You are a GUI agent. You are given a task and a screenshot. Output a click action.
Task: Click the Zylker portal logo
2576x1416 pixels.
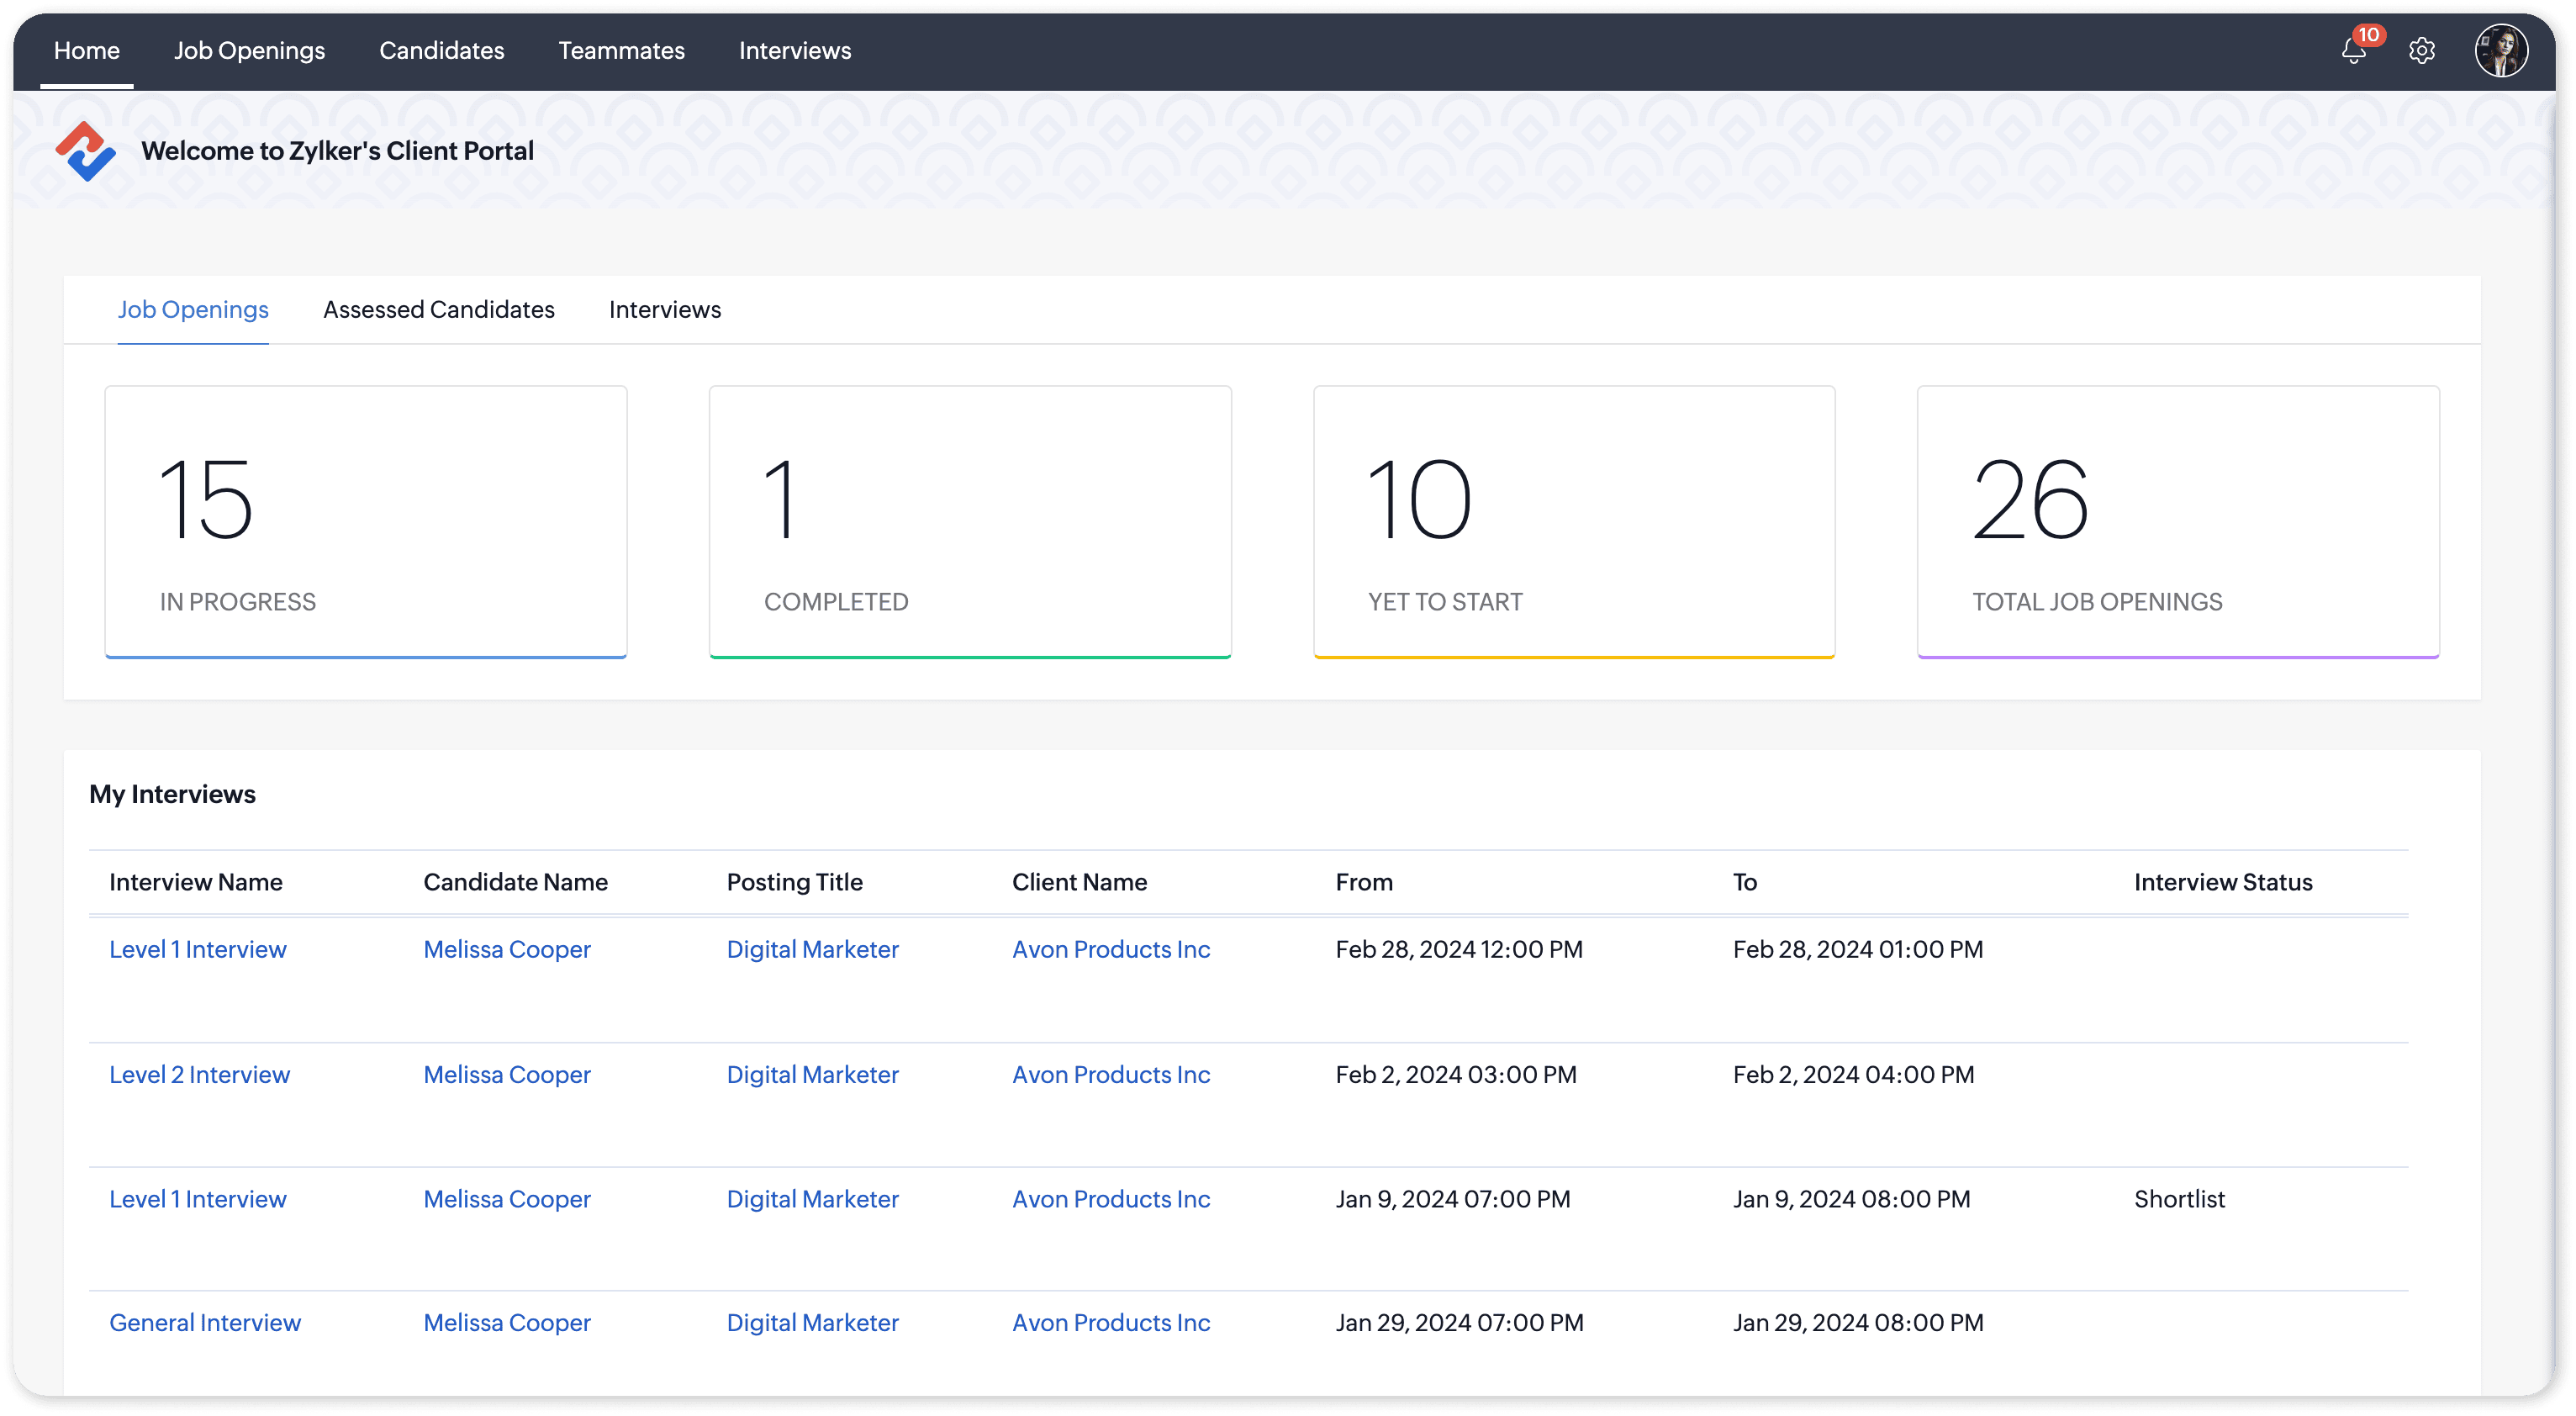(x=85, y=151)
